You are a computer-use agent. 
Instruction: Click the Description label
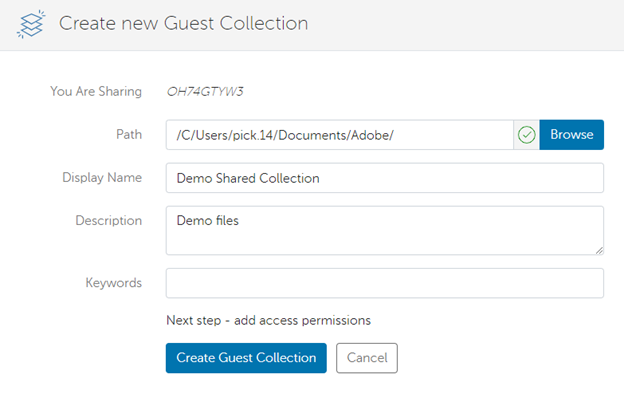coord(109,220)
